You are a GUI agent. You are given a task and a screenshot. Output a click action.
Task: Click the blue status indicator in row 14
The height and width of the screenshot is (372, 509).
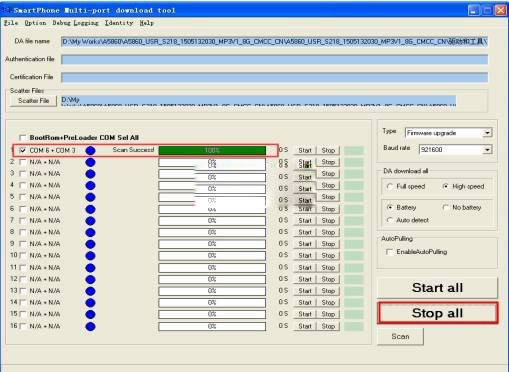pos(90,303)
